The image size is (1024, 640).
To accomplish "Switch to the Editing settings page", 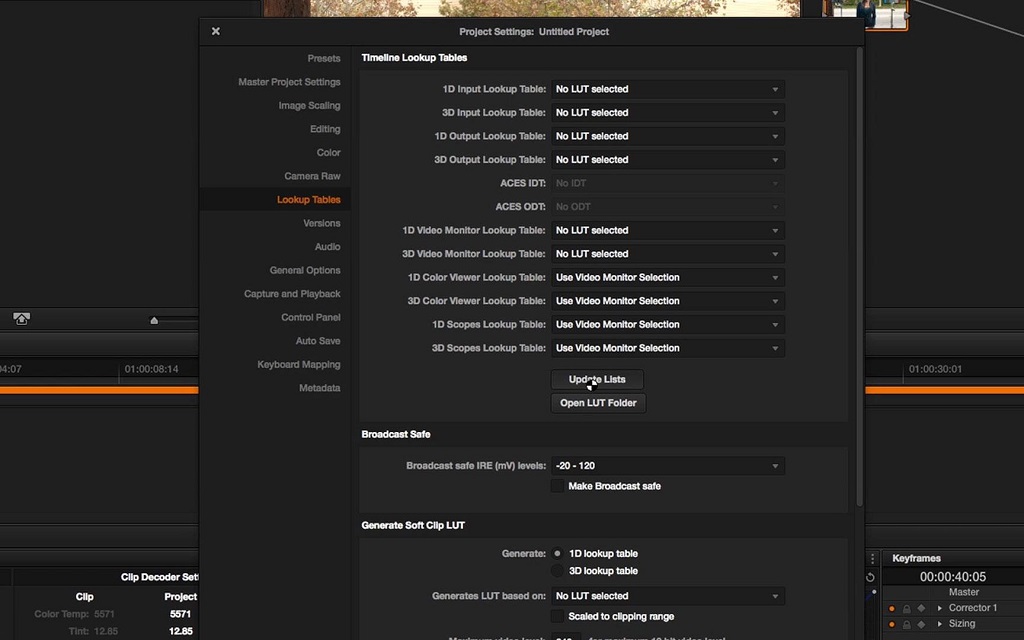I will coord(325,129).
